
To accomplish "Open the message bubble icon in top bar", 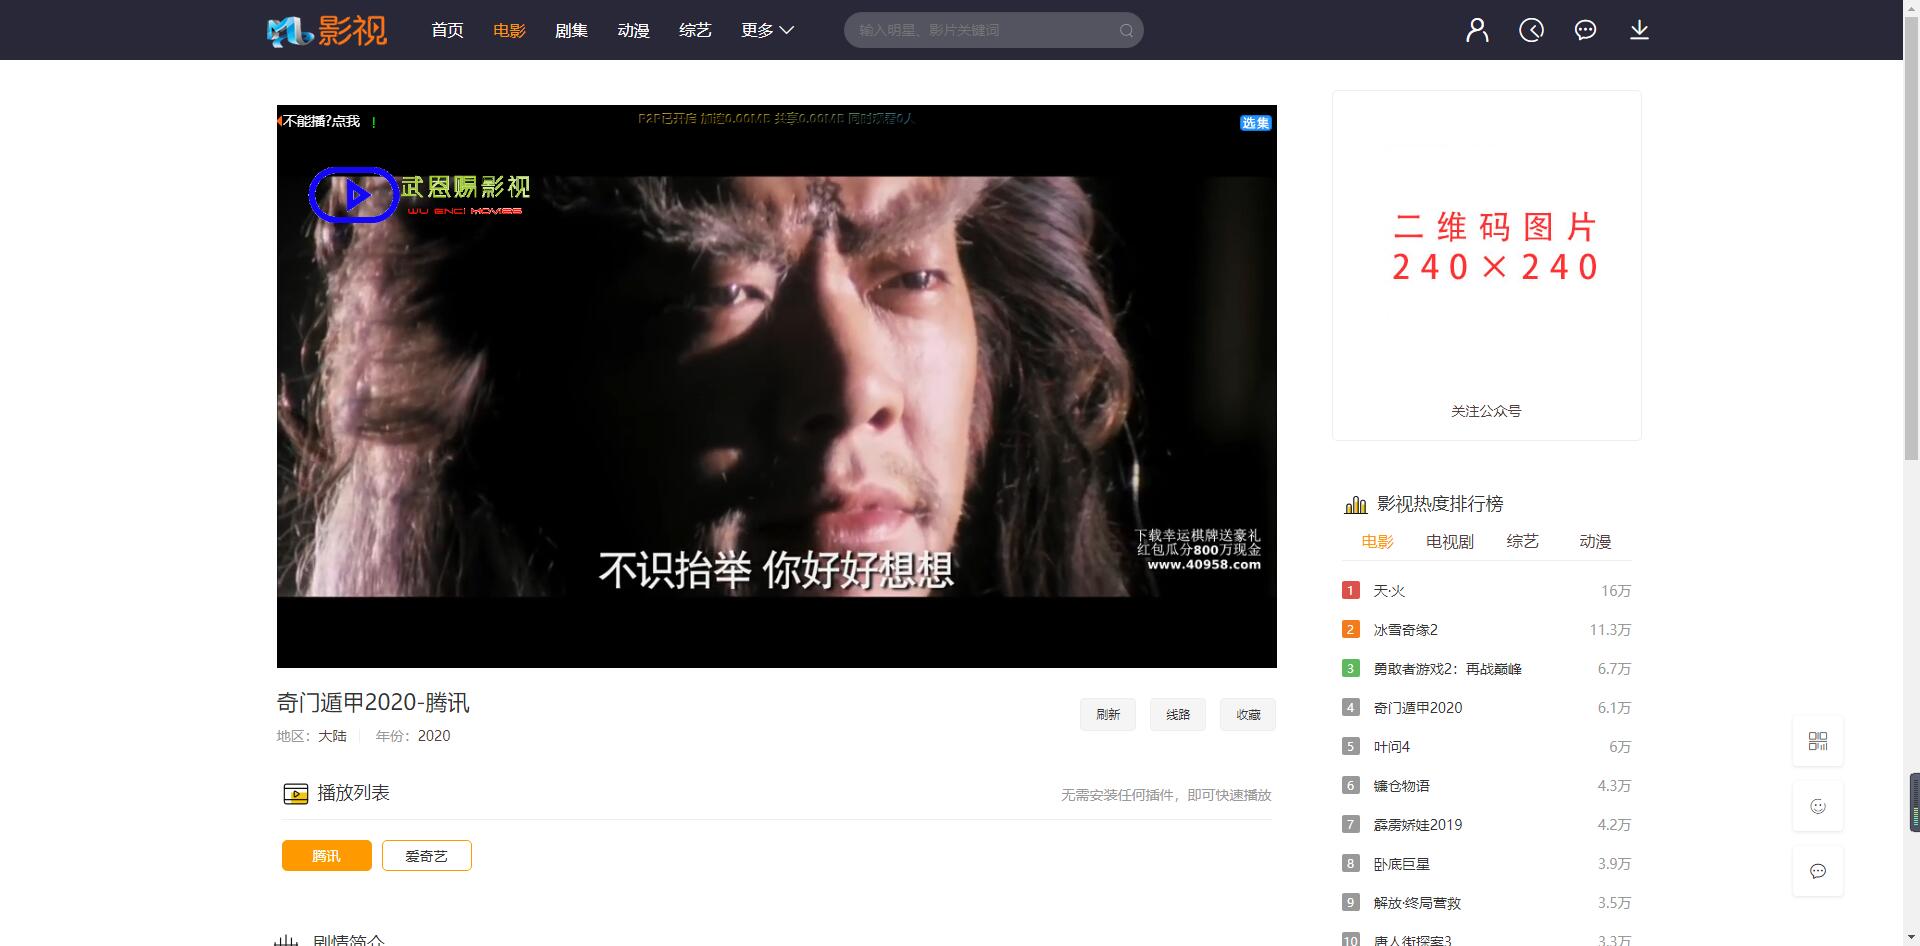I will coord(1585,29).
